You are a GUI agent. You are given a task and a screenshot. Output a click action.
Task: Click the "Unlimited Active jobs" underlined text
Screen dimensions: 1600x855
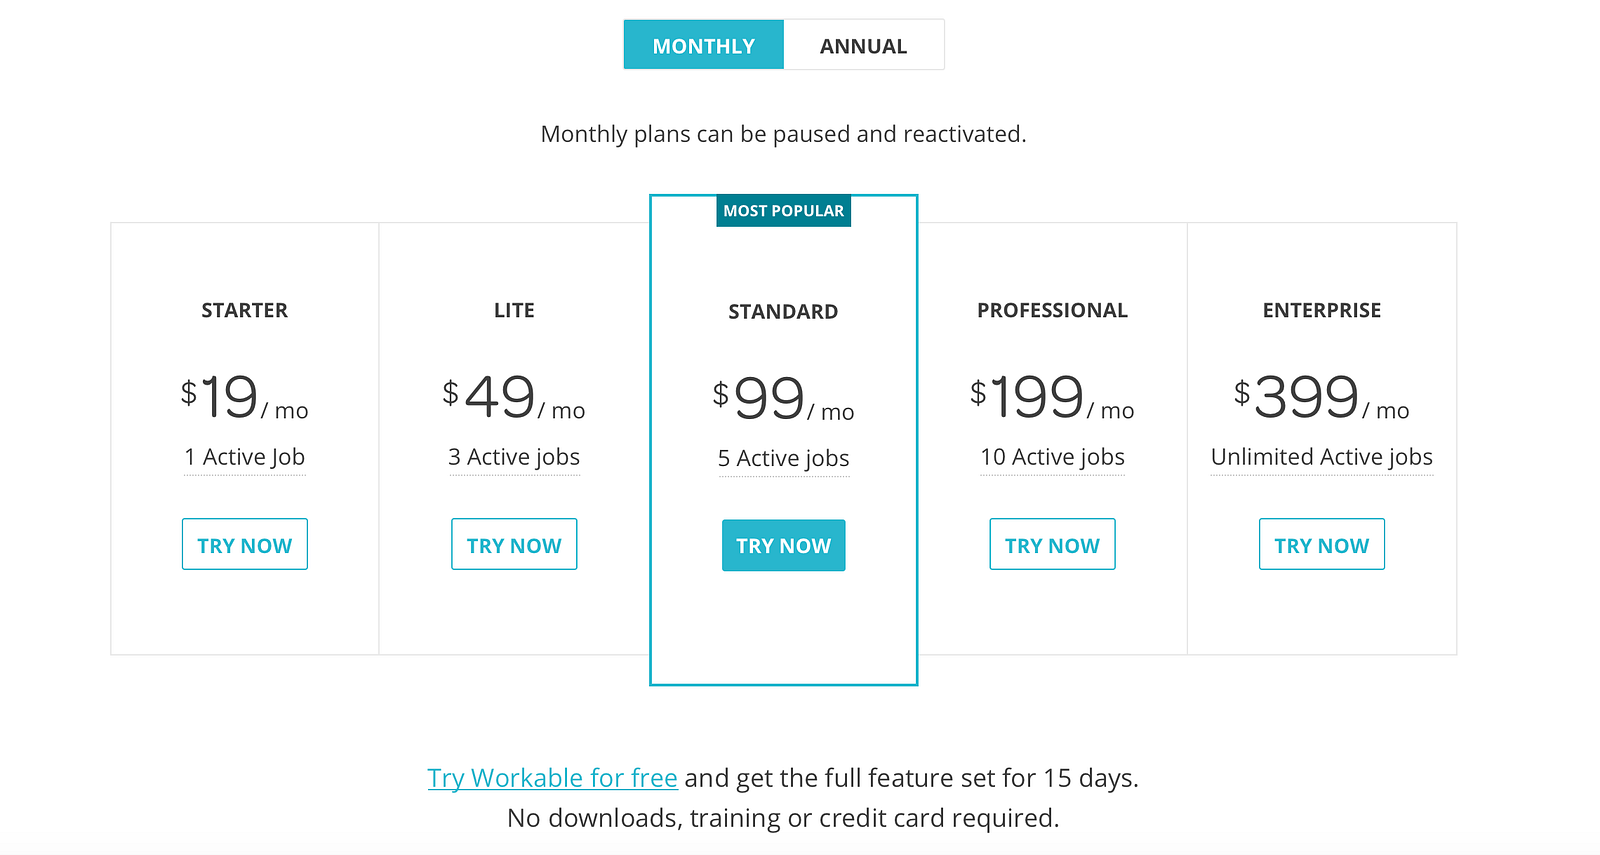click(x=1321, y=457)
